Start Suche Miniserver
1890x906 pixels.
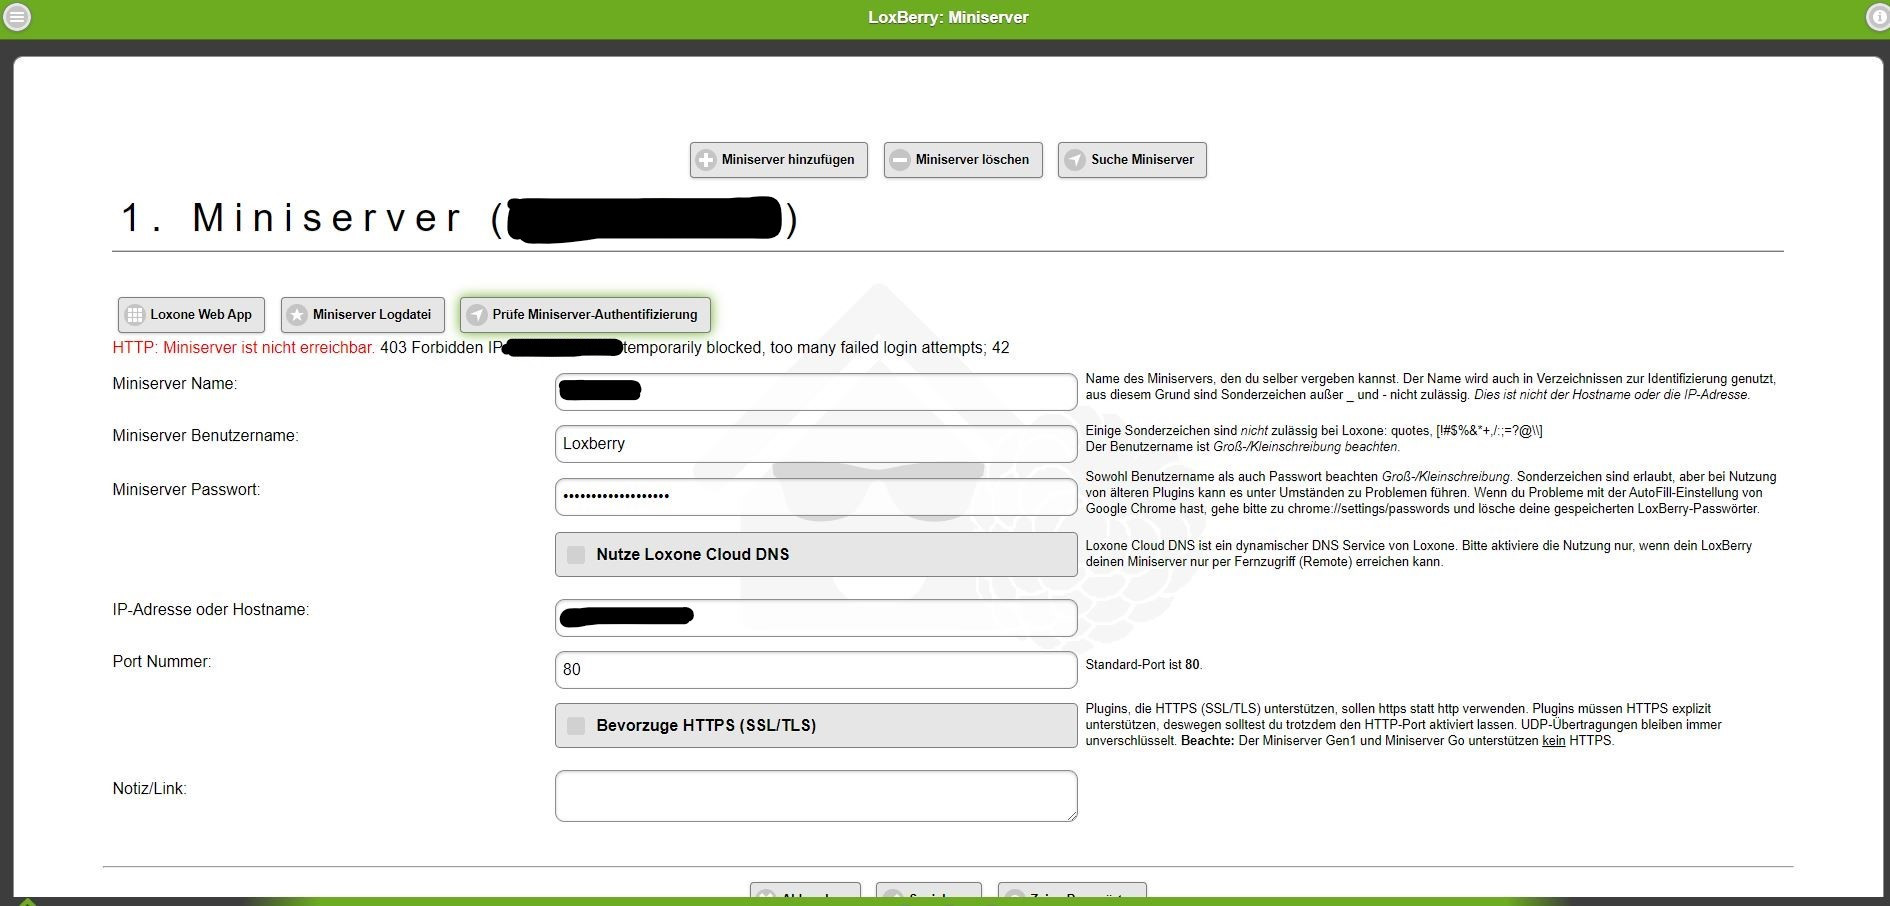[x=1132, y=160]
